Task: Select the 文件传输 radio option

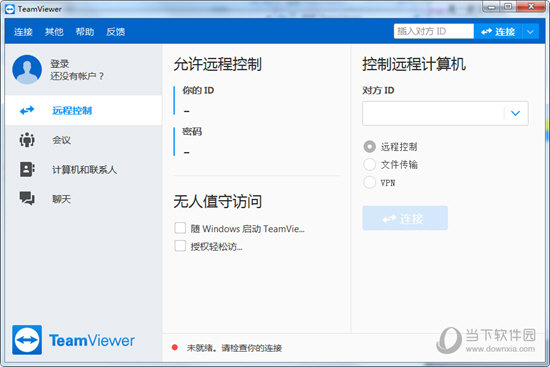Action: [x=370, y=165]
